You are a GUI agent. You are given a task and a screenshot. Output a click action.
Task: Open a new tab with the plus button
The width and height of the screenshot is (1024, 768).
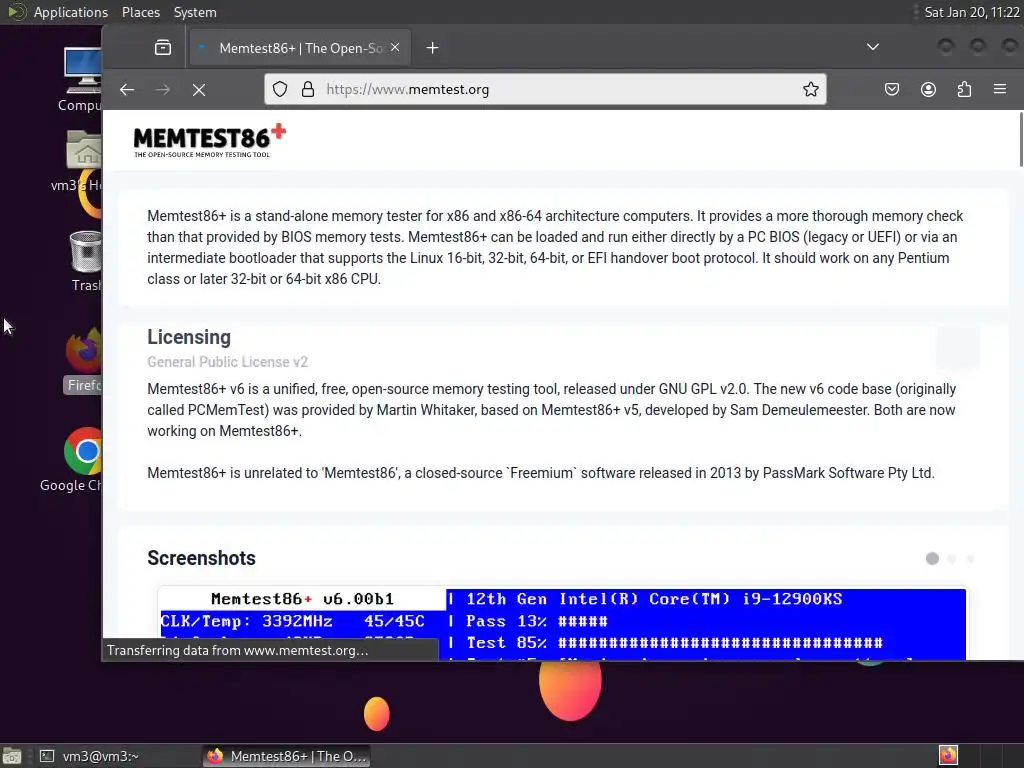[x=432, y=48]
